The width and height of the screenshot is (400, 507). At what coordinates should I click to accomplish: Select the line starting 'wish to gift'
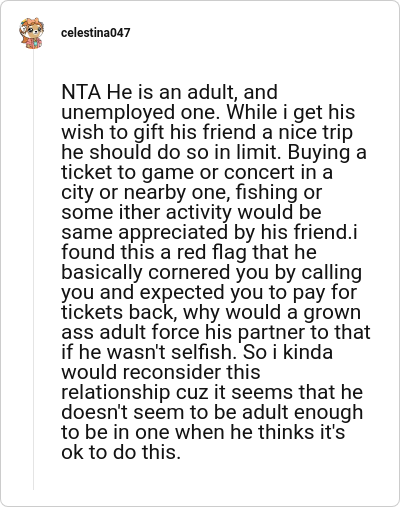coord(207,133)
